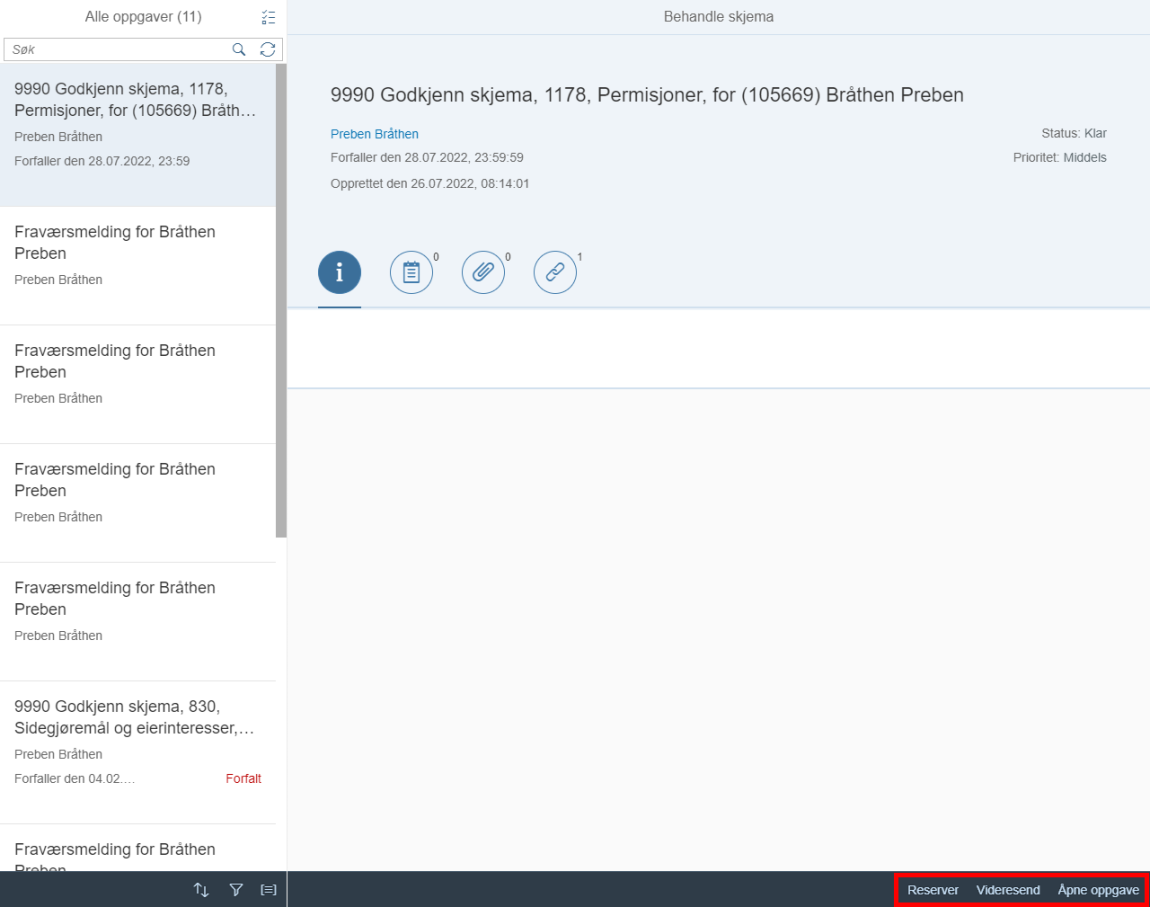
Task: Refresh the task list
Action: point(268,49)
